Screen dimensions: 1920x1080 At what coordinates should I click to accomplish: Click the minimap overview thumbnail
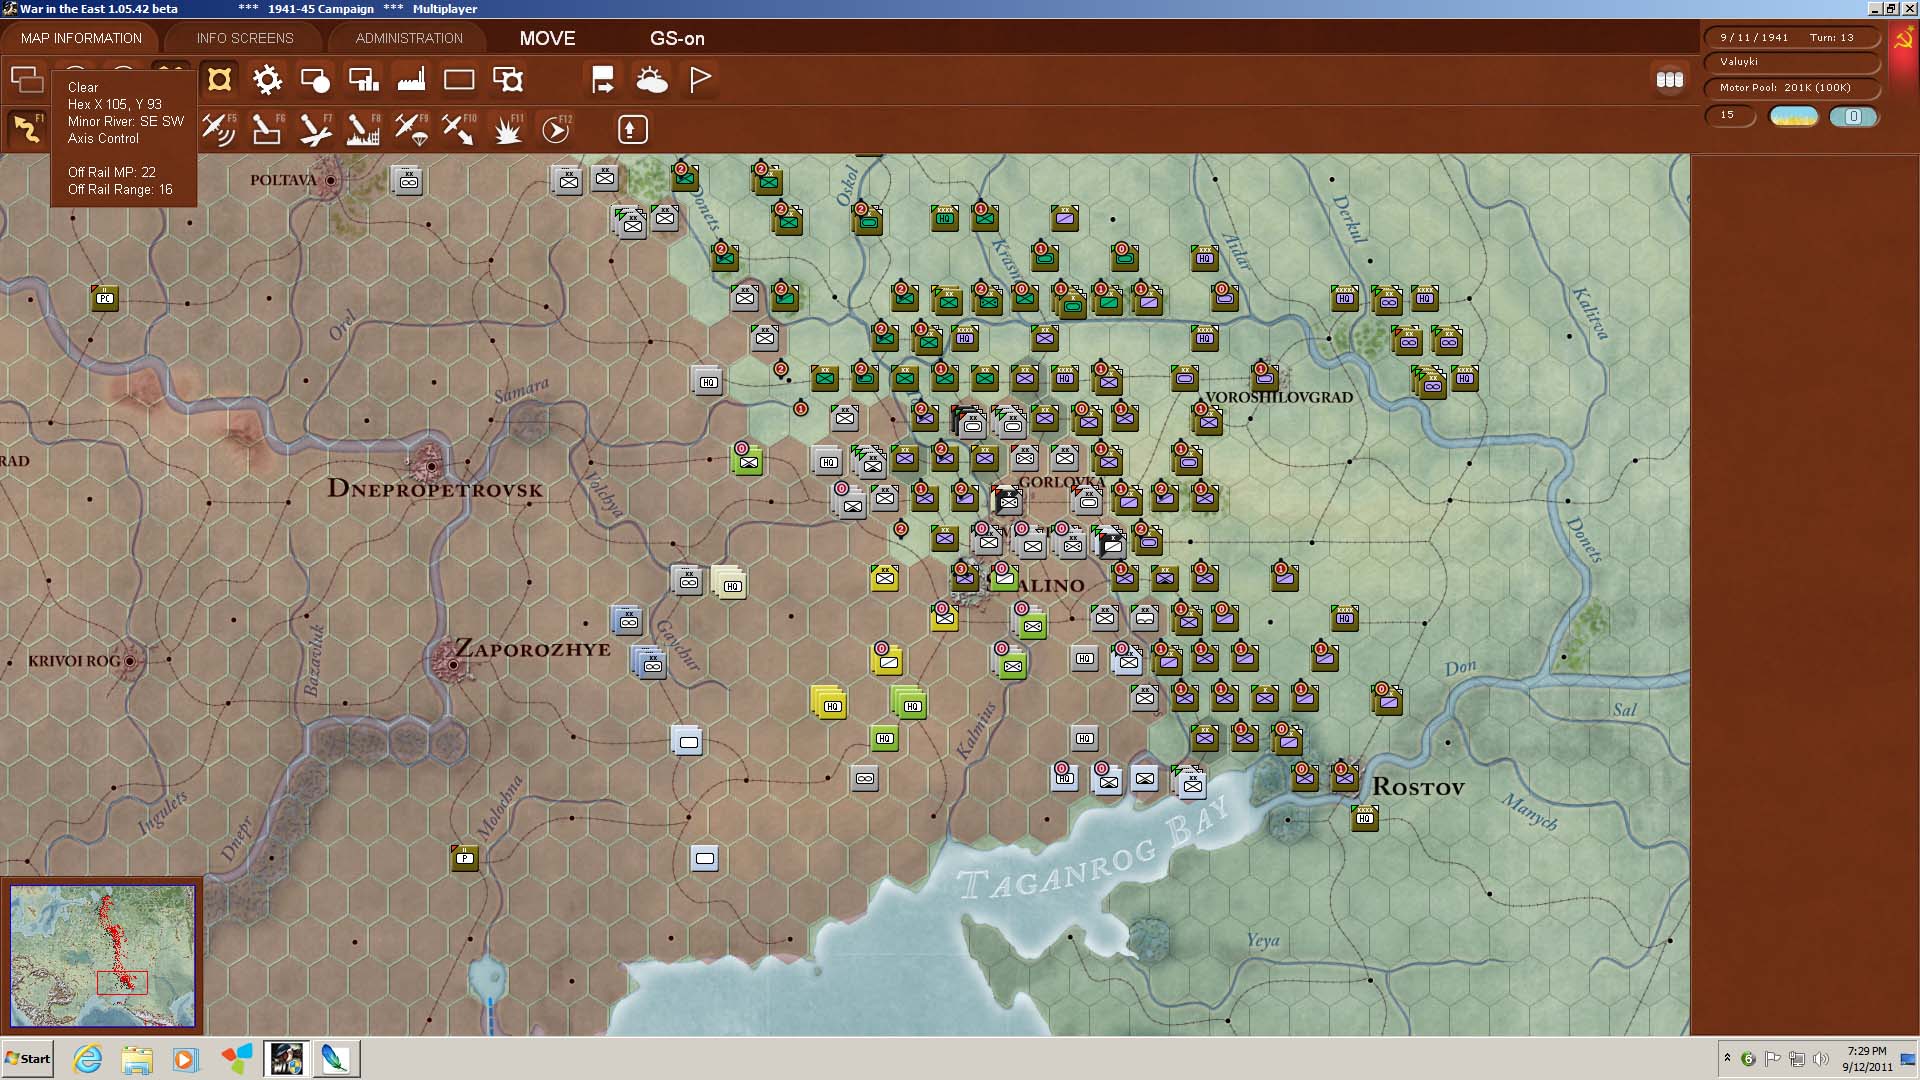(102, 955)
